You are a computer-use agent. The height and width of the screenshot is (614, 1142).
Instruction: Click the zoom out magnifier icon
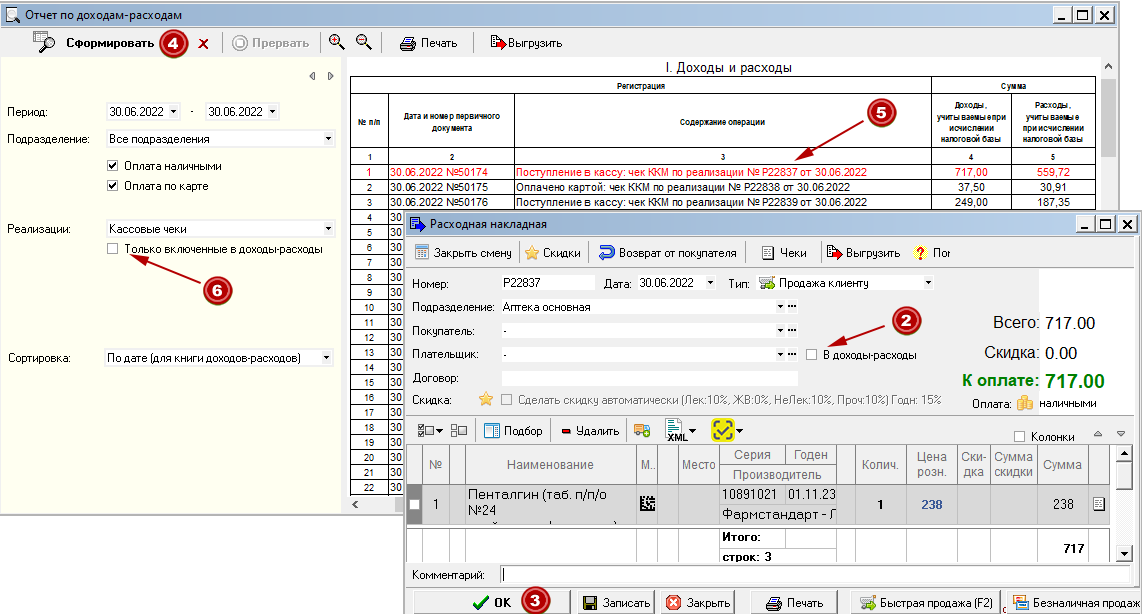[363, 42]
